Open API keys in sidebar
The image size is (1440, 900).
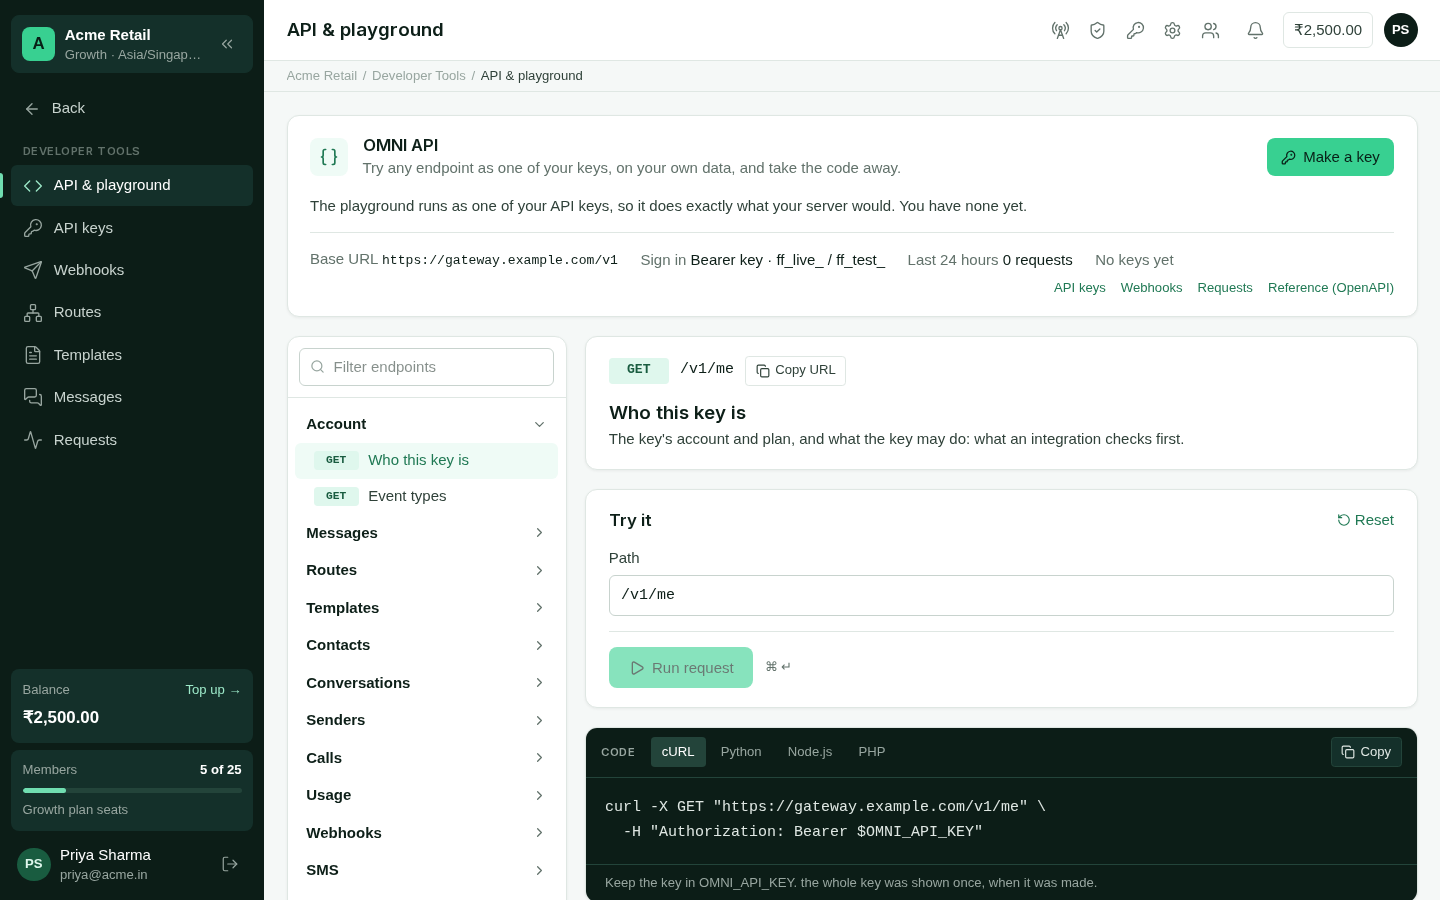click(132, 228)
